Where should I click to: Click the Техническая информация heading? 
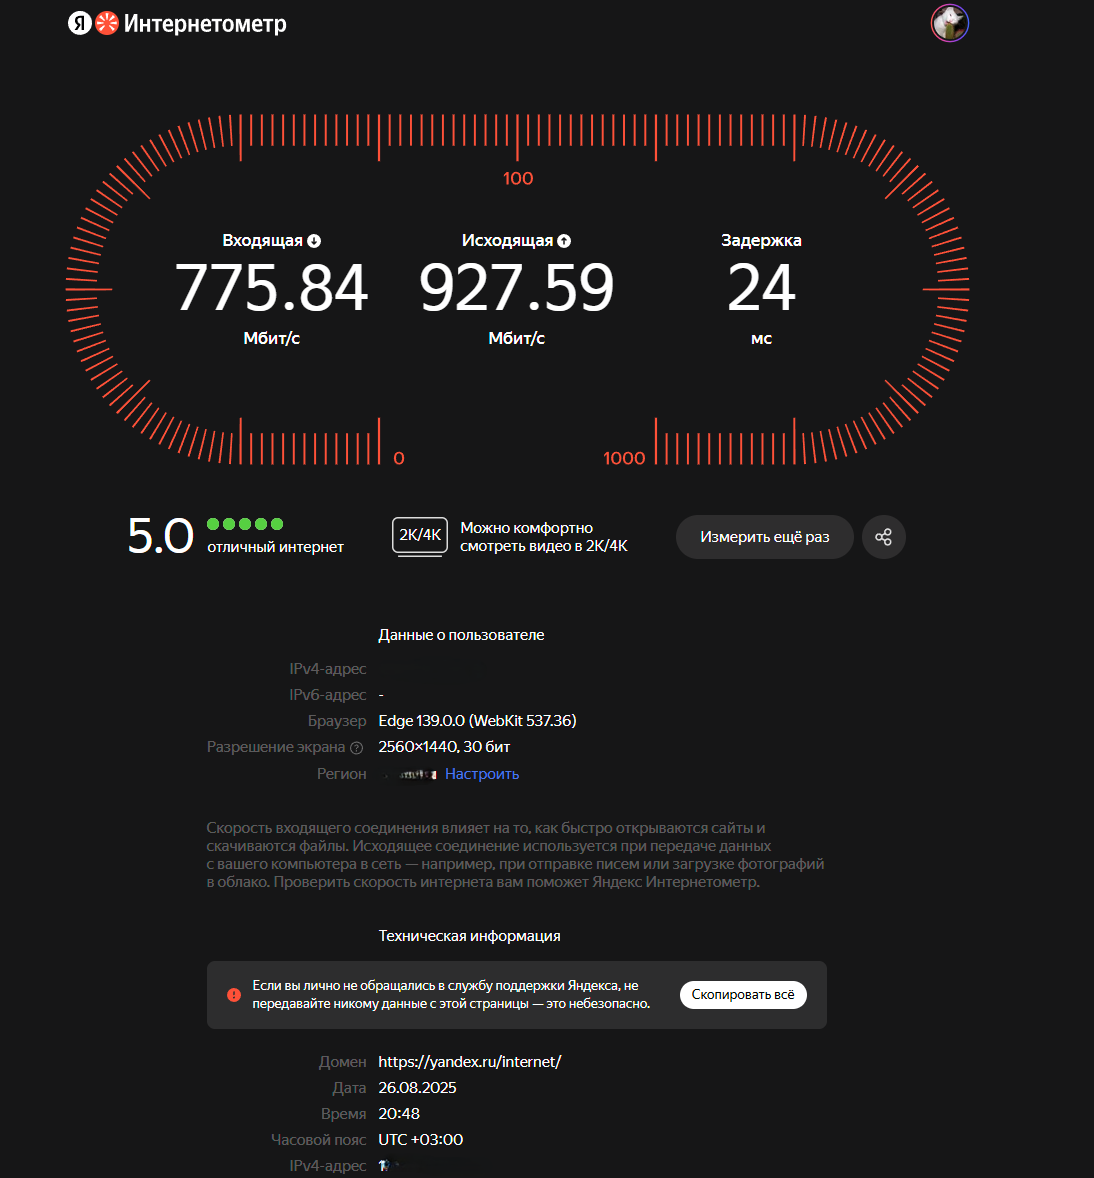[470, 936]
